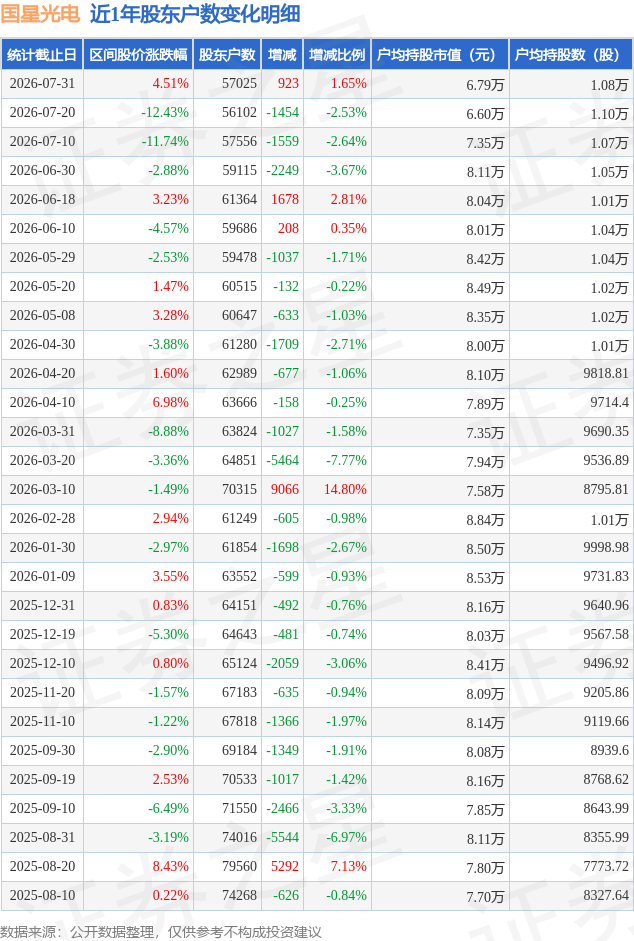
Task: Click the 2026-03-10 date cell
Action: pyautogui.click(x=42, y=489)
